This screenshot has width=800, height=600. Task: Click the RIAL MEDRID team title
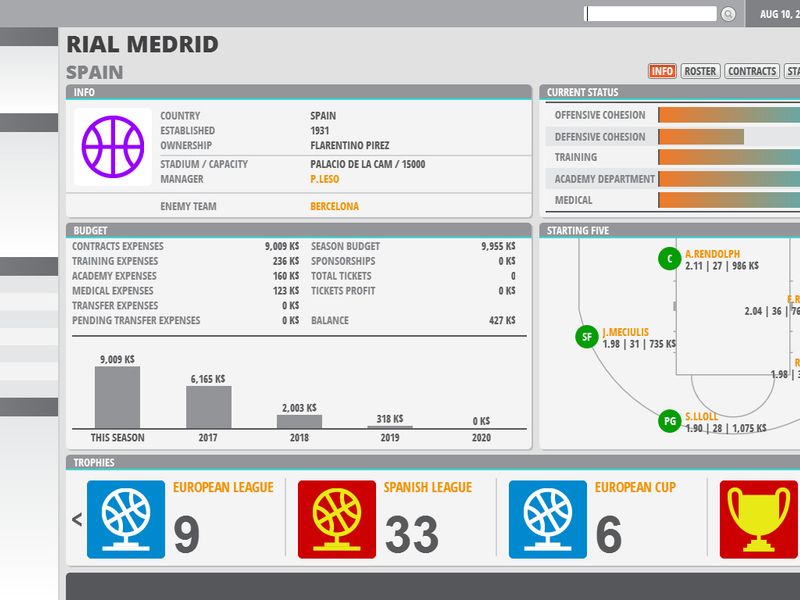click(x=142, y=44)
